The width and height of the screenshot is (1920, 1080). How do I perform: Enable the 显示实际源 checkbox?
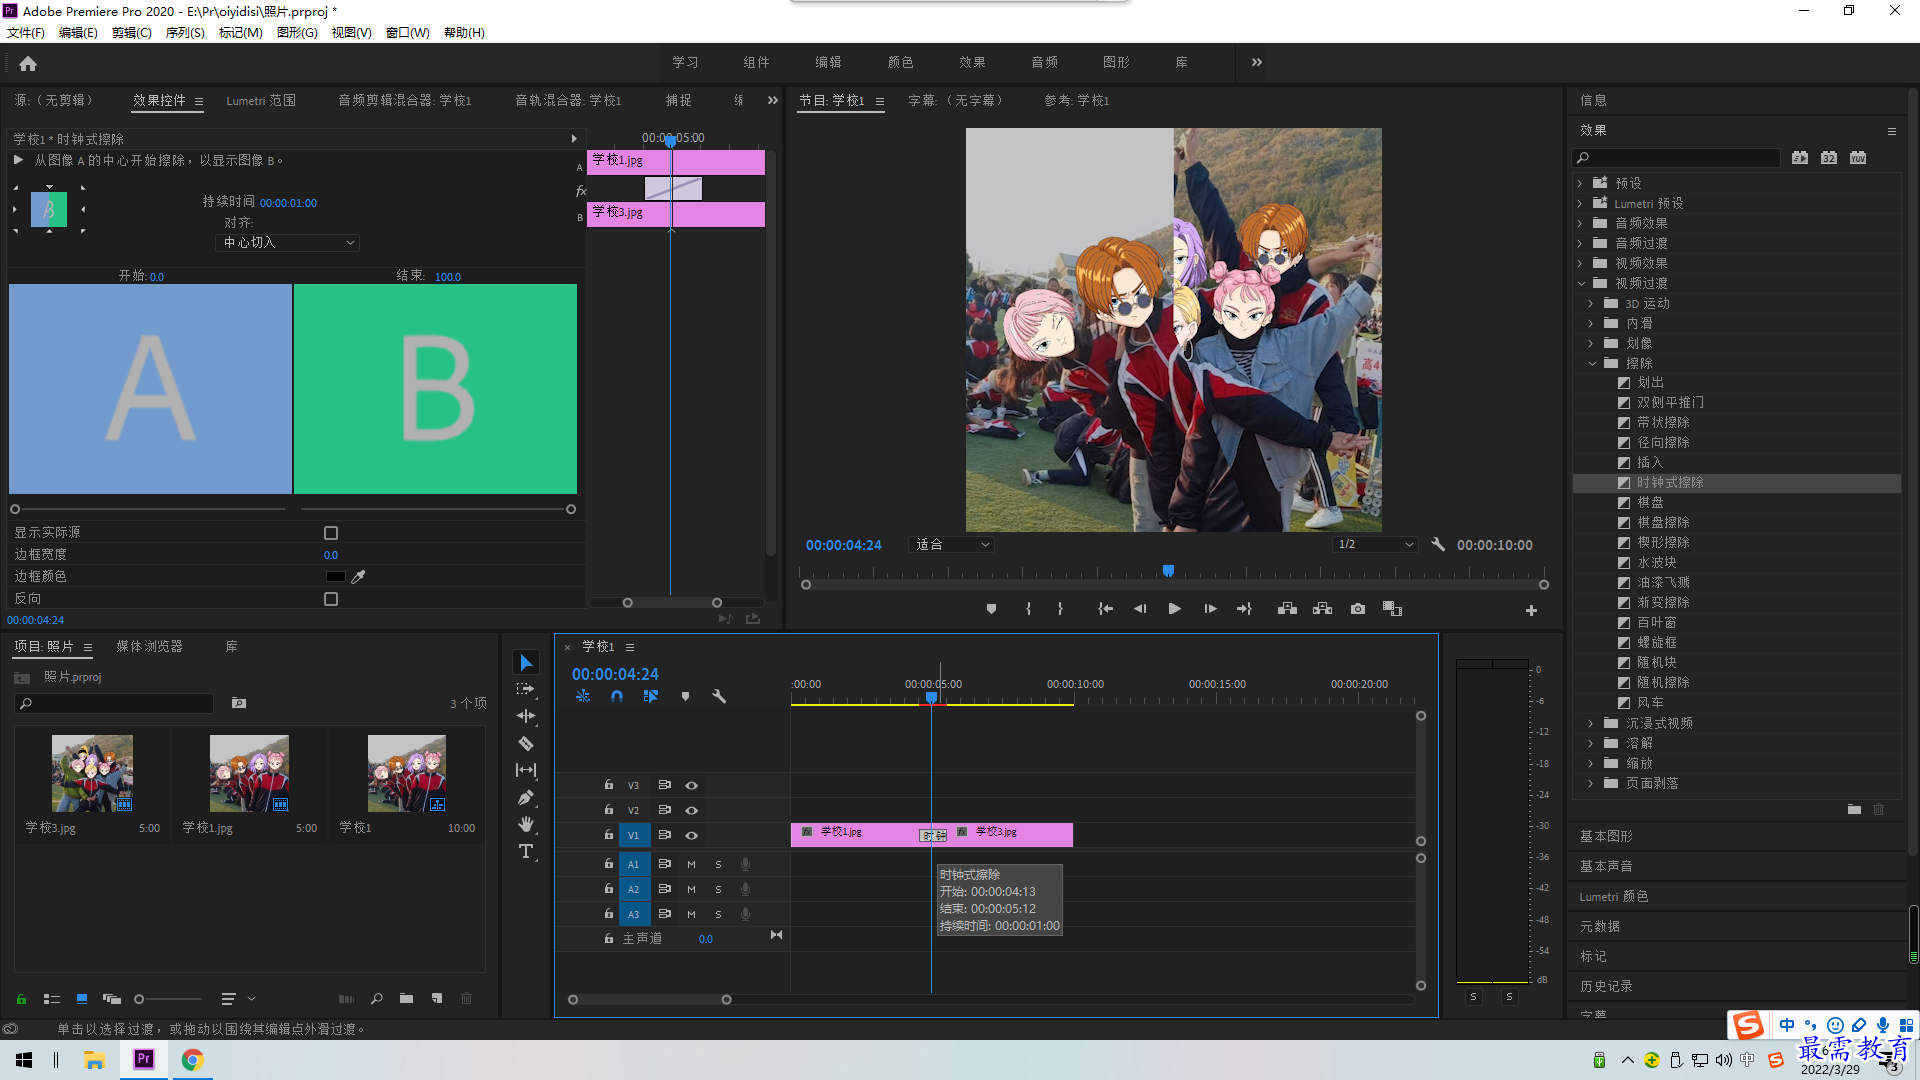tap(331, 533)
